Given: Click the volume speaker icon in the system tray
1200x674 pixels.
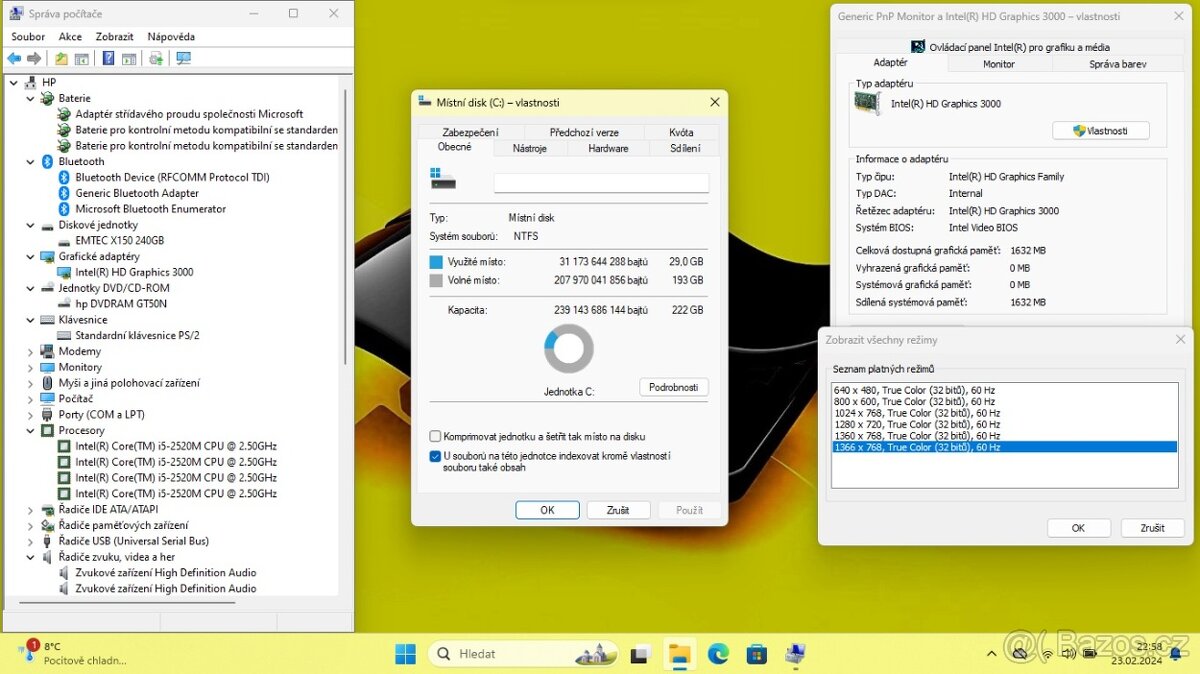Looking at the screenshot, I should (1068, 653).
